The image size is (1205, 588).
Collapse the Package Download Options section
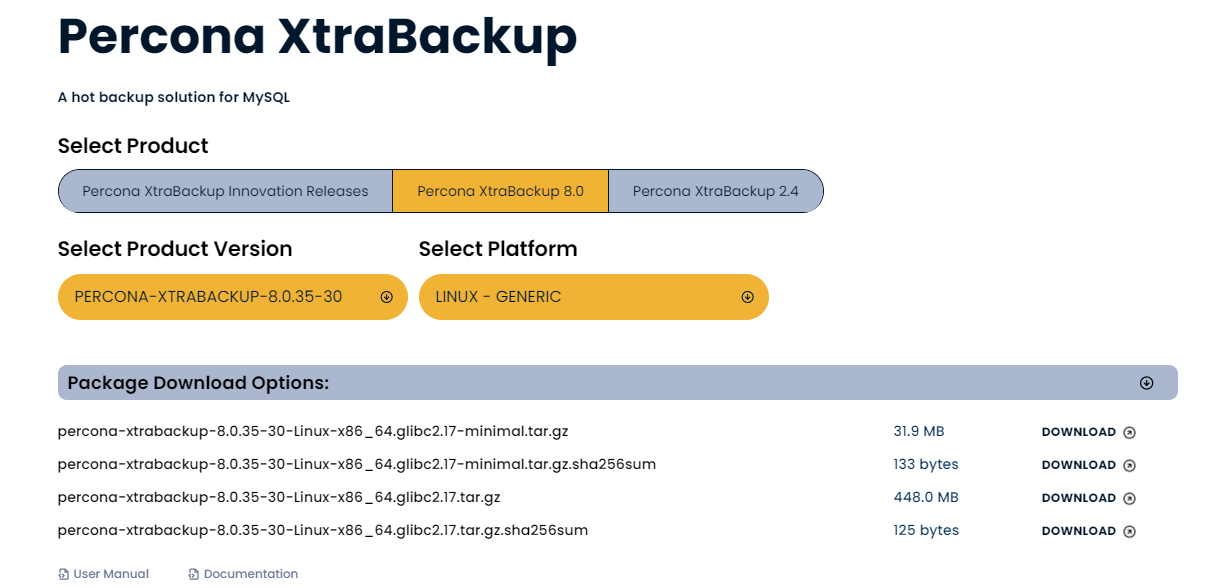[1146, 383]
